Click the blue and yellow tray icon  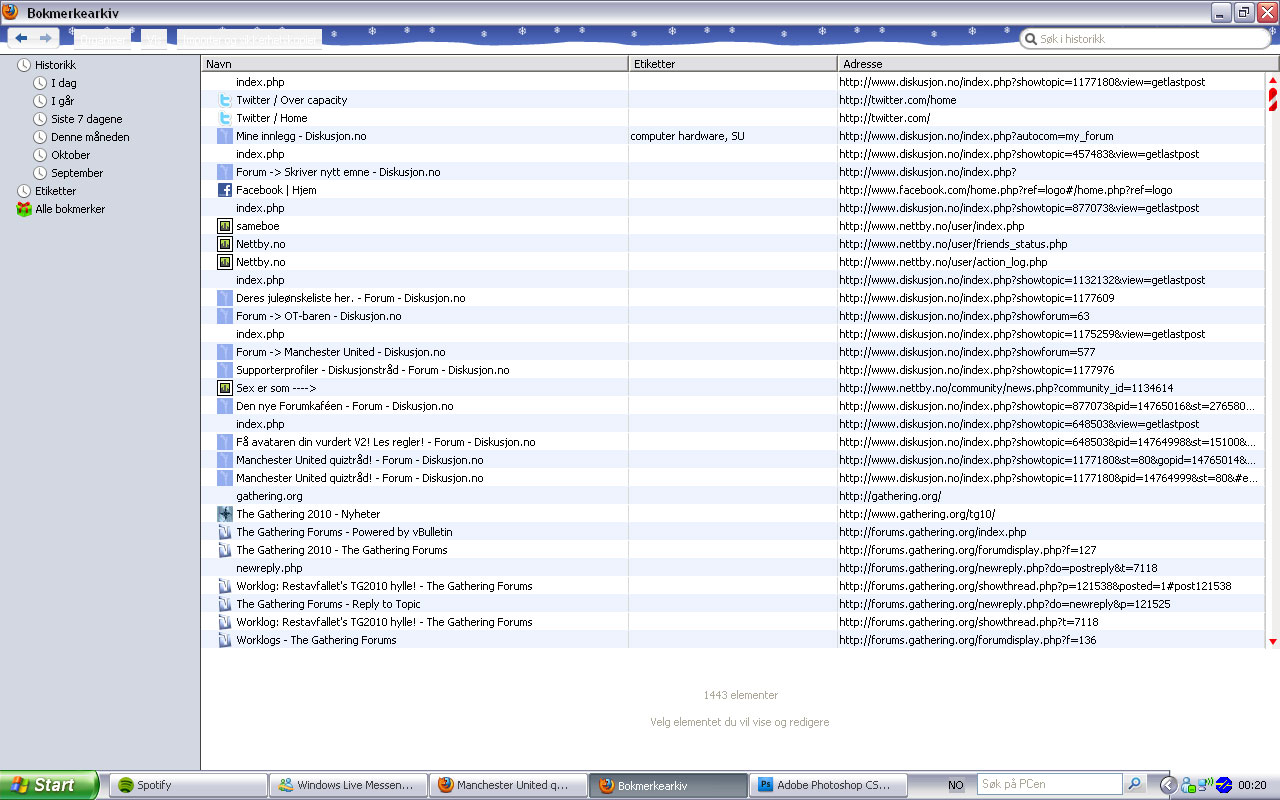1224,785
